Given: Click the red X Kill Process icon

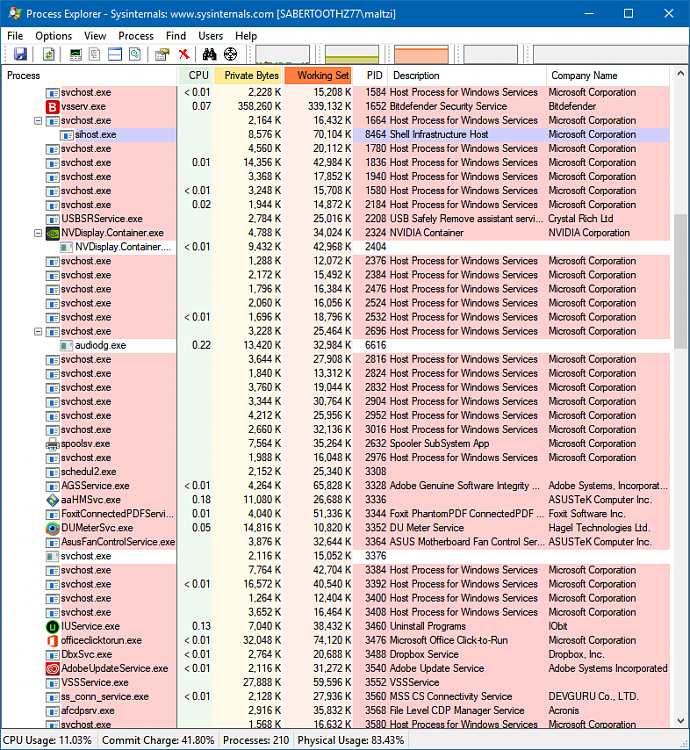Looking at the screenshot, I should [x=184, y=54].
